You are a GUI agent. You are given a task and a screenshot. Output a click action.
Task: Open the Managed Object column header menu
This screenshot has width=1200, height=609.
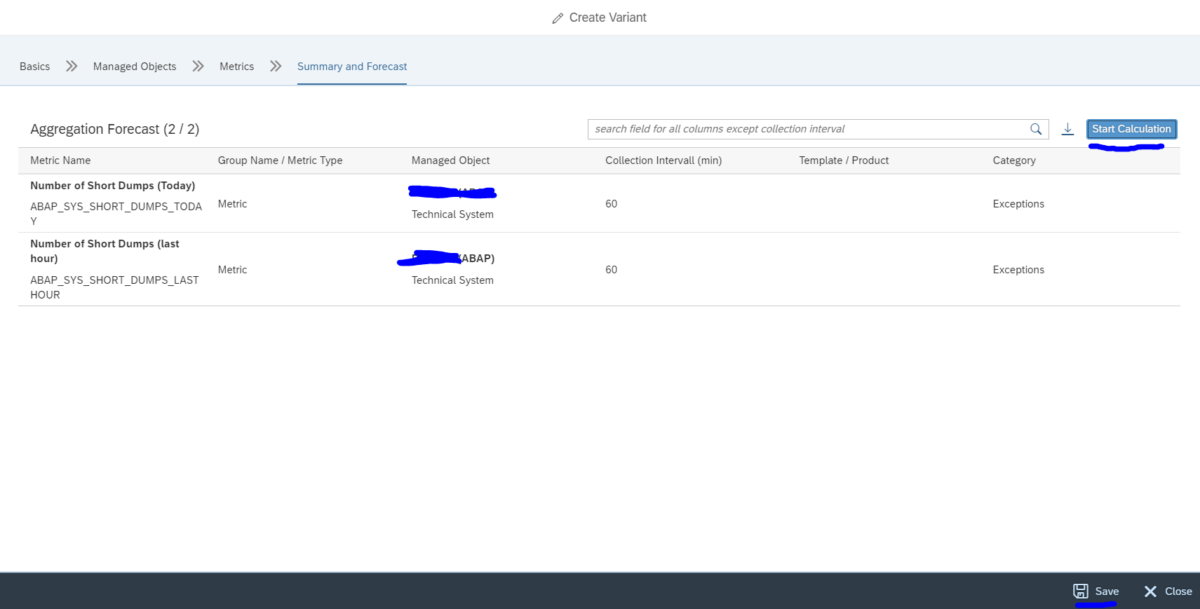click(x=450, y=160)
